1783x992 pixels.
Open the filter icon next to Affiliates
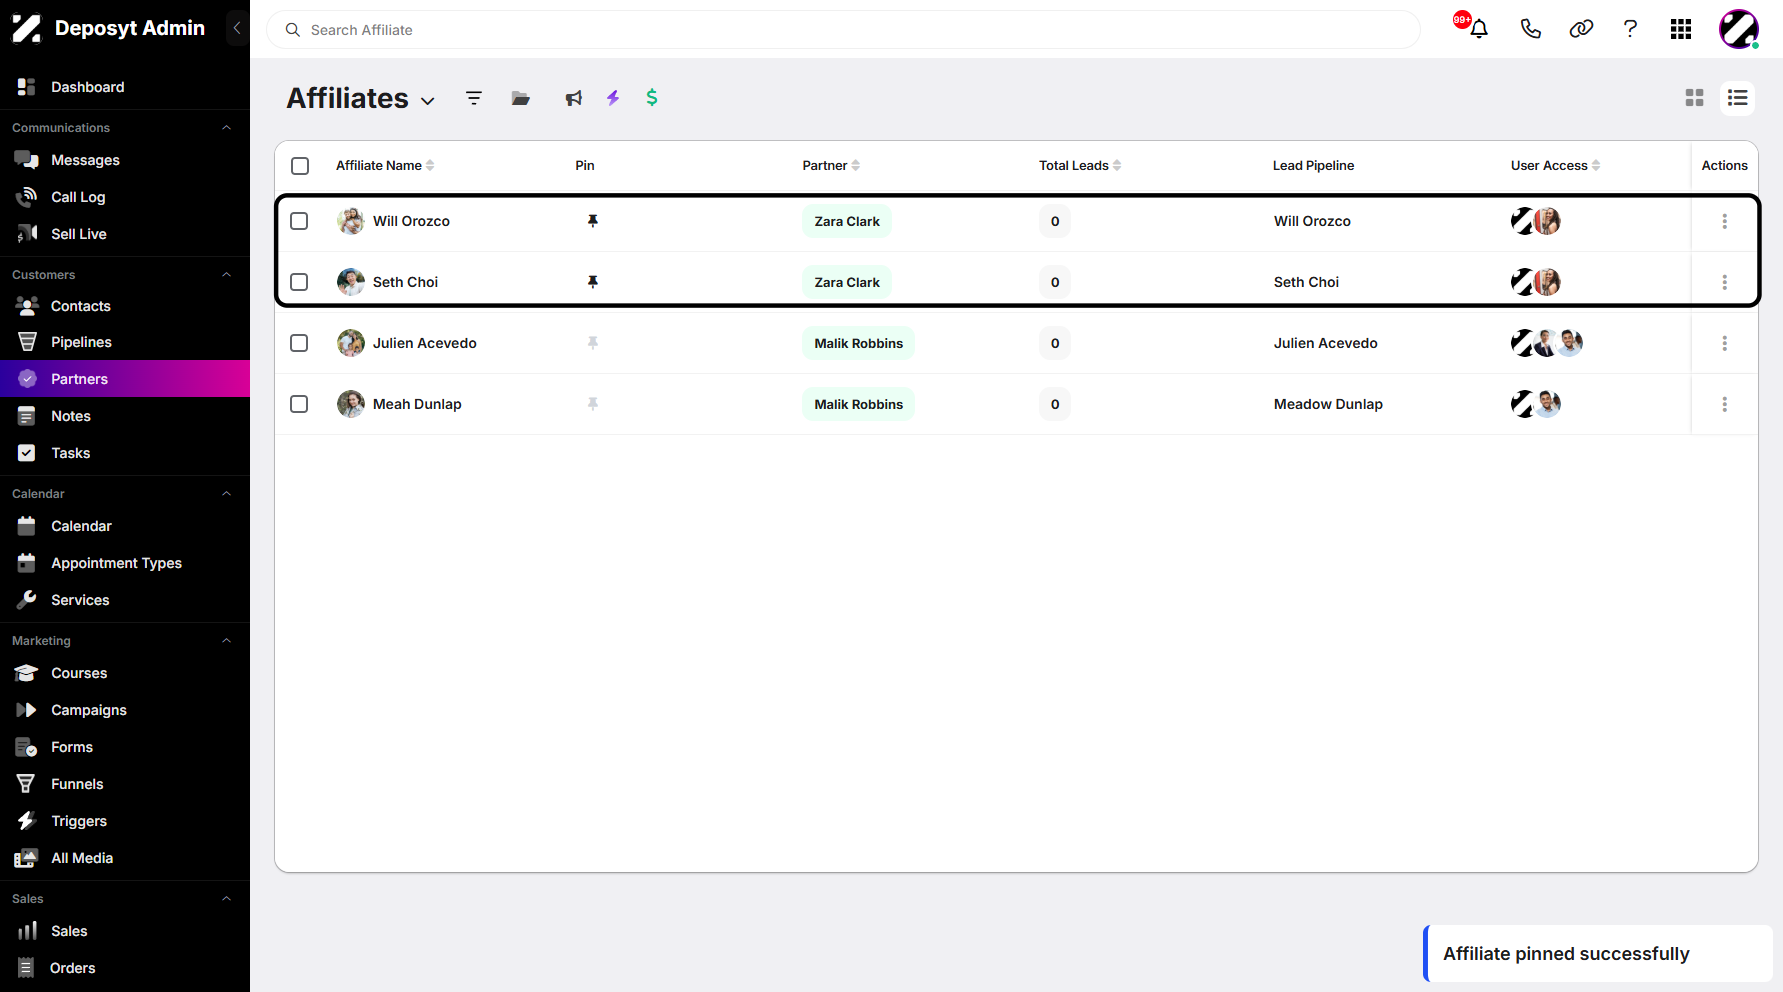(474, 98)
